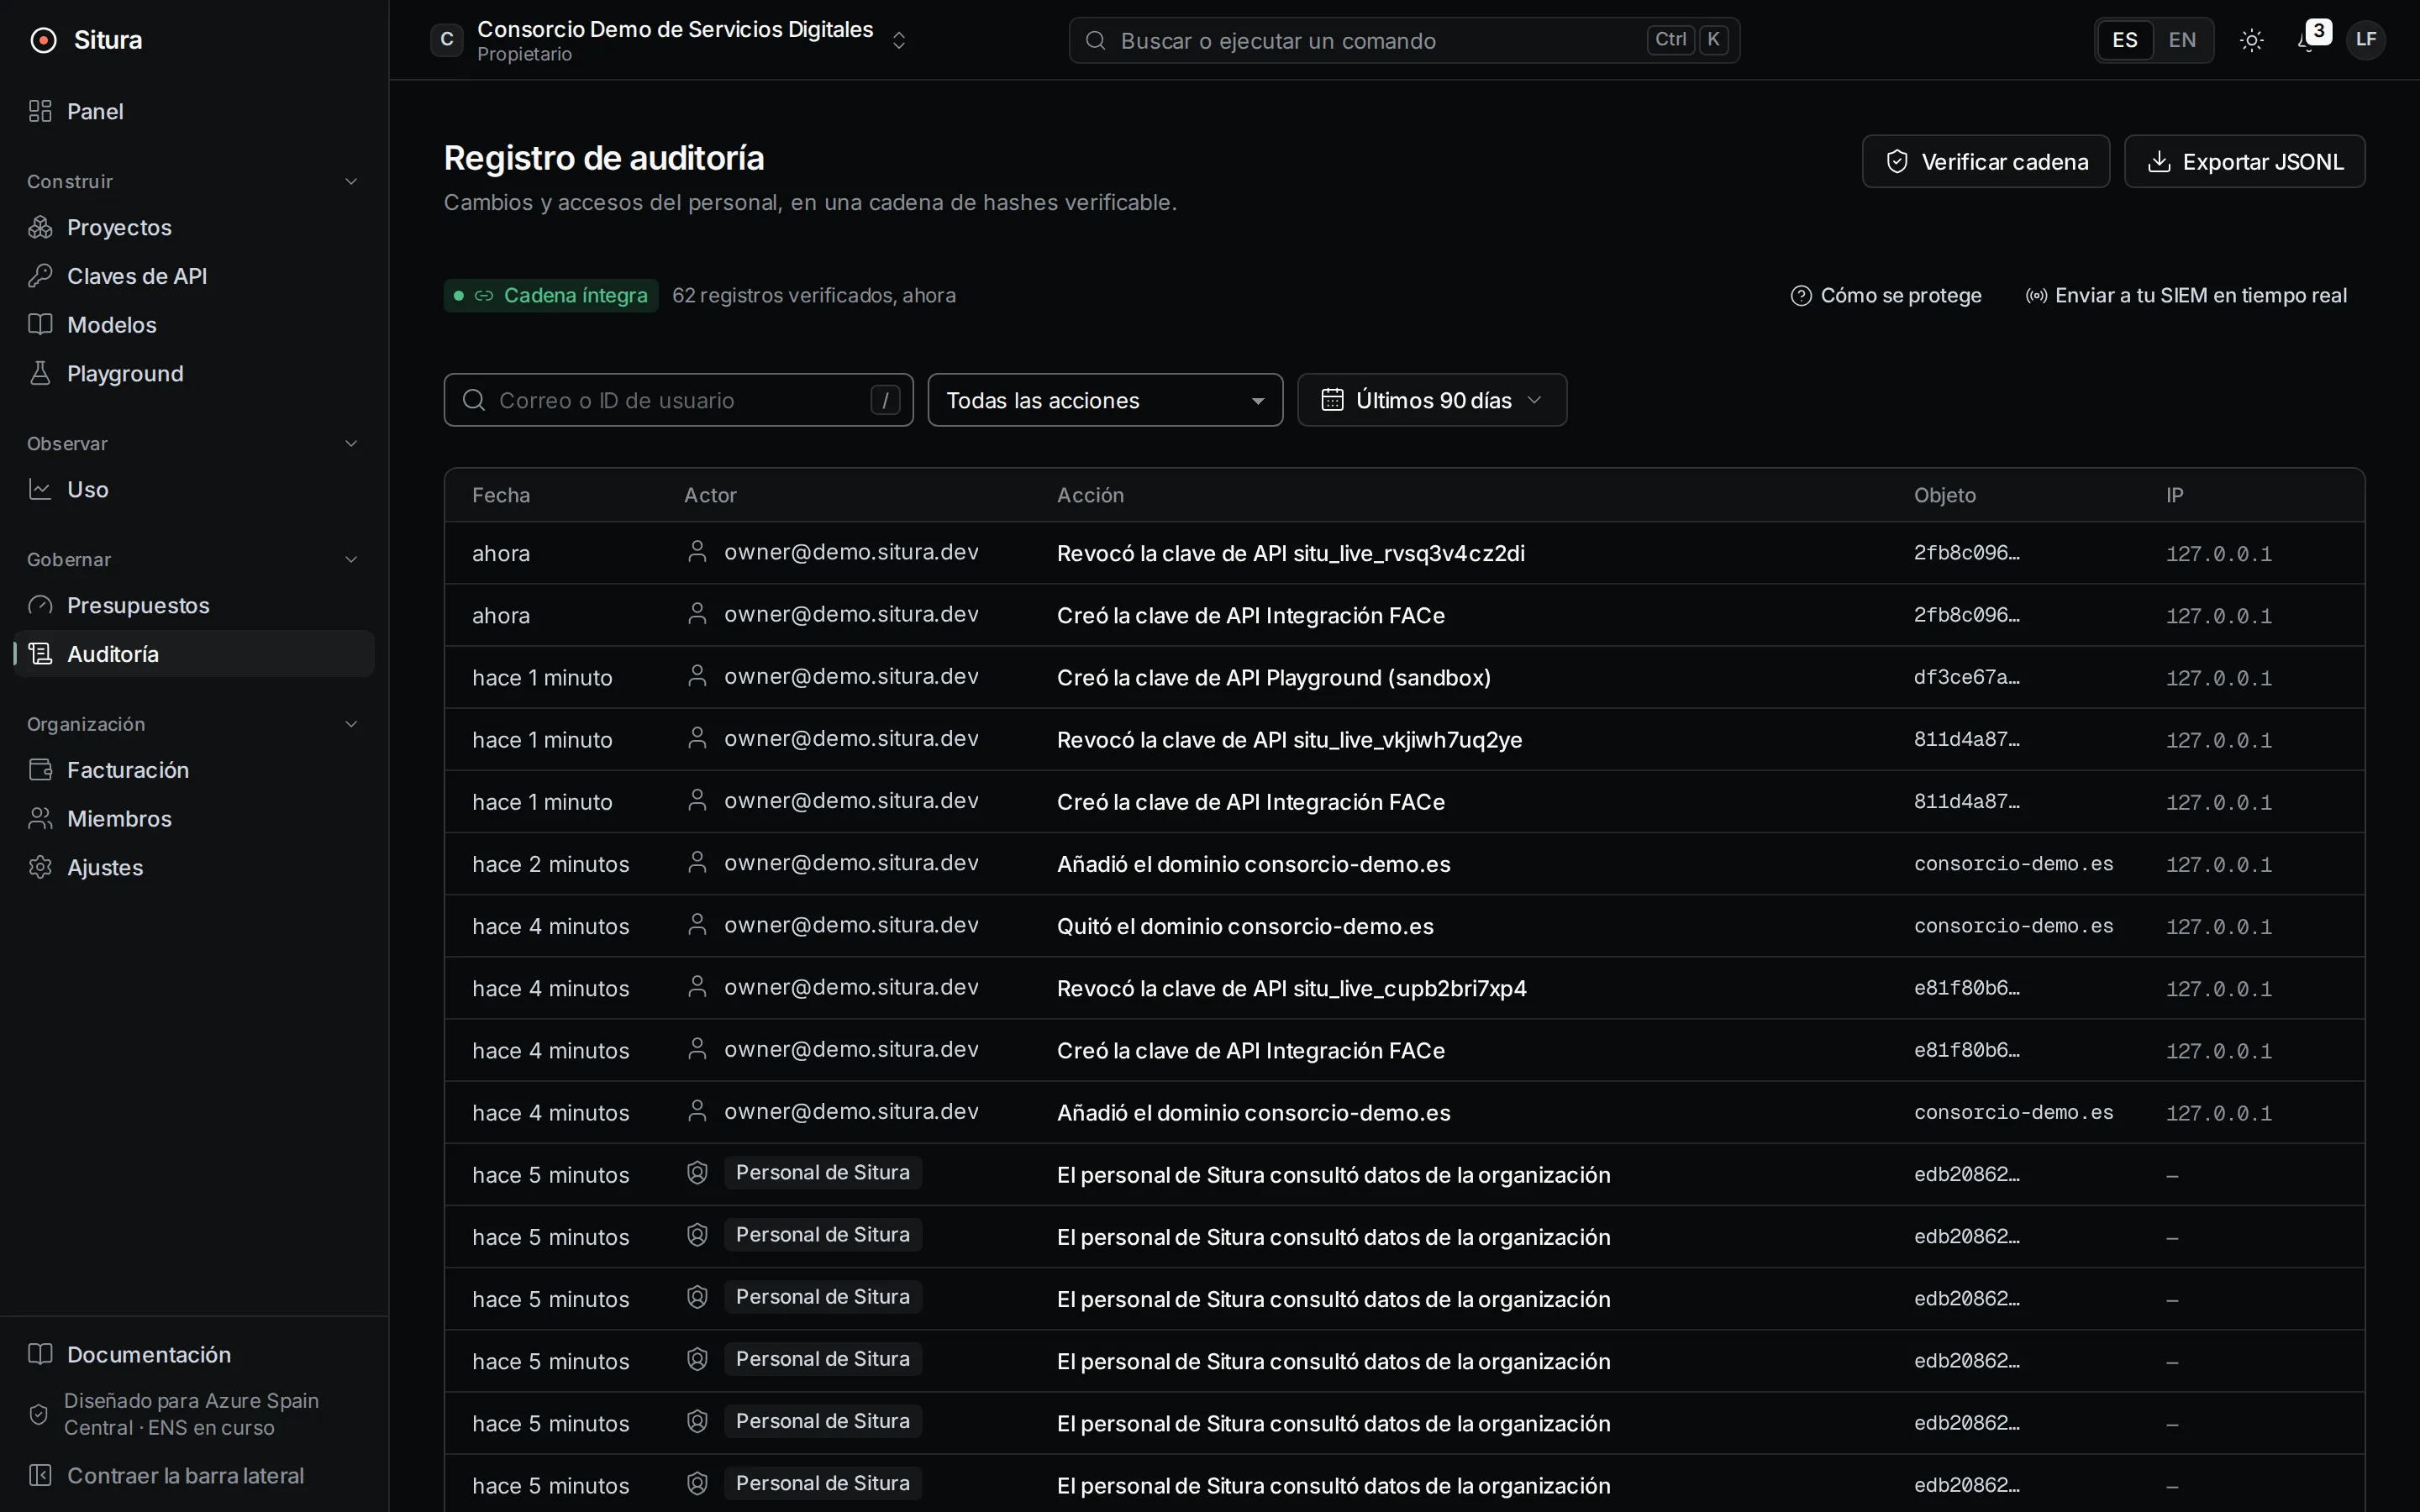The image size is (2420, 1512).
Task: Collapse the Construir section
Action: pyautogui.click(x=351, y=181)
